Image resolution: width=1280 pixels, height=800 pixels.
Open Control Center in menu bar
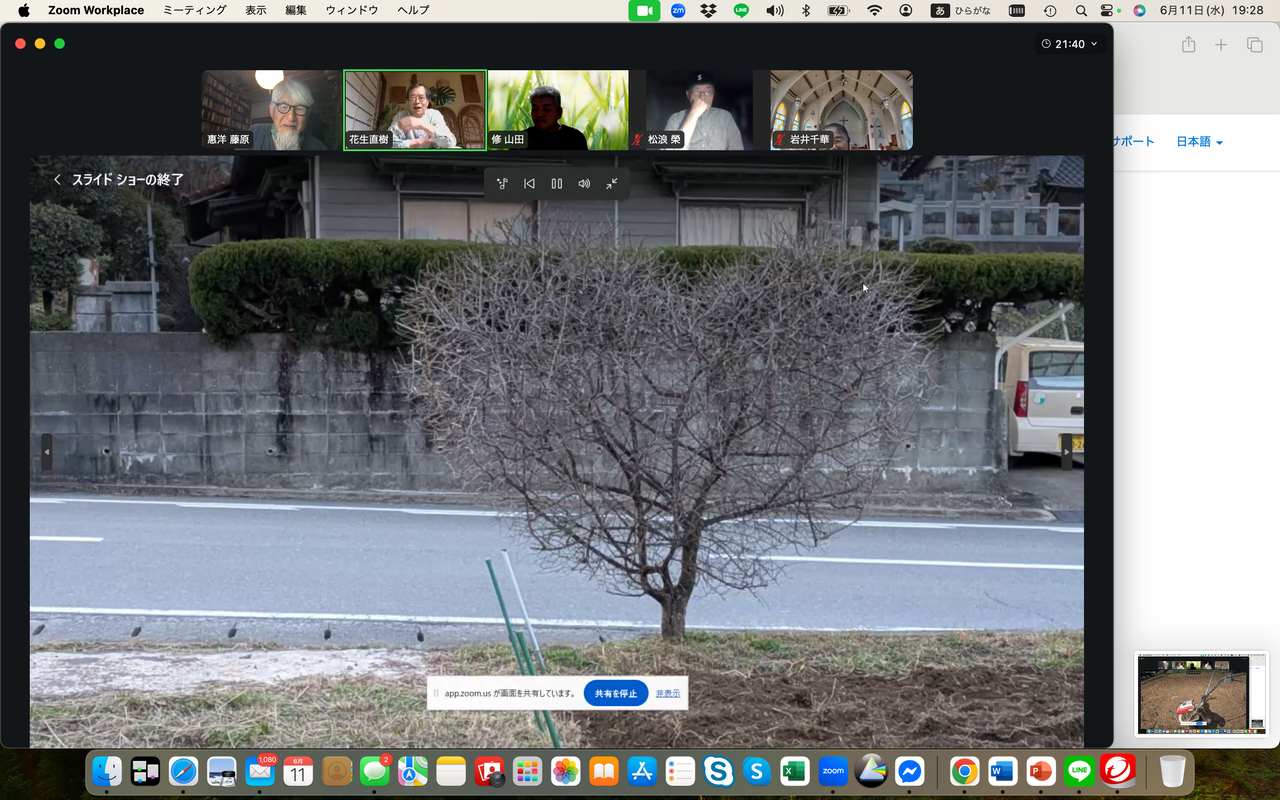click(x=1107, y=10)
